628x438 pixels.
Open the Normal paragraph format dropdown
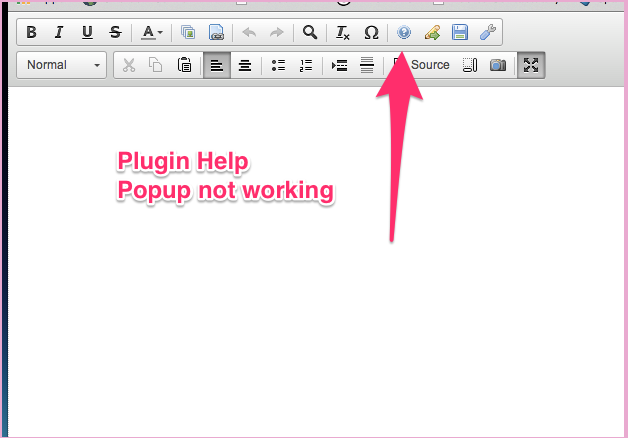64,65
